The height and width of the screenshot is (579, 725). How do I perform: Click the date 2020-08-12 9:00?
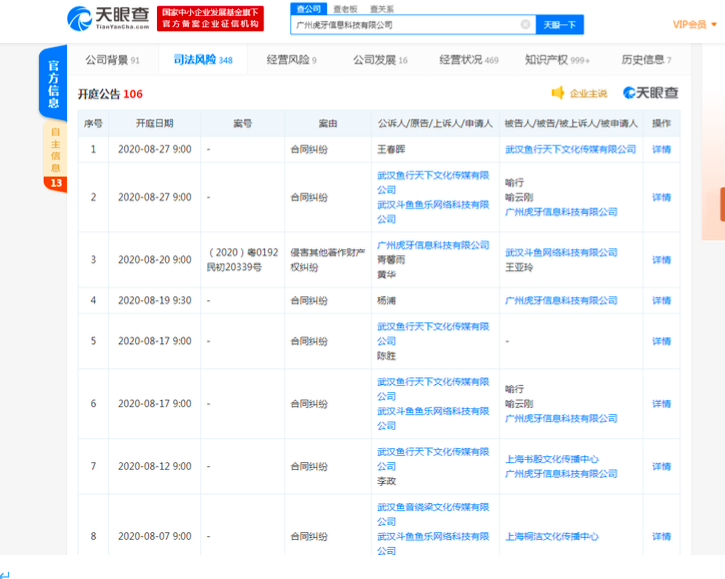coord(154,467)
